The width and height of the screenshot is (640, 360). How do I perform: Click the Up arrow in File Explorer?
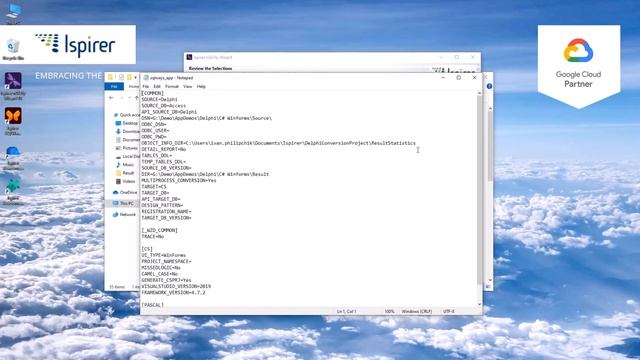136,98
